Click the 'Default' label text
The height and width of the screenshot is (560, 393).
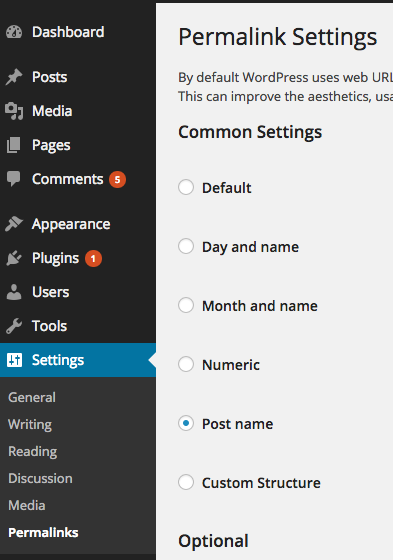227,188
